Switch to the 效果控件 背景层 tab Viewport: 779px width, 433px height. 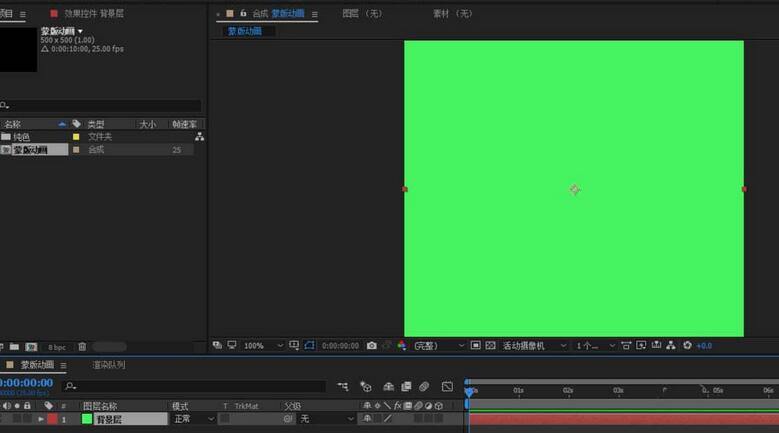93,13
